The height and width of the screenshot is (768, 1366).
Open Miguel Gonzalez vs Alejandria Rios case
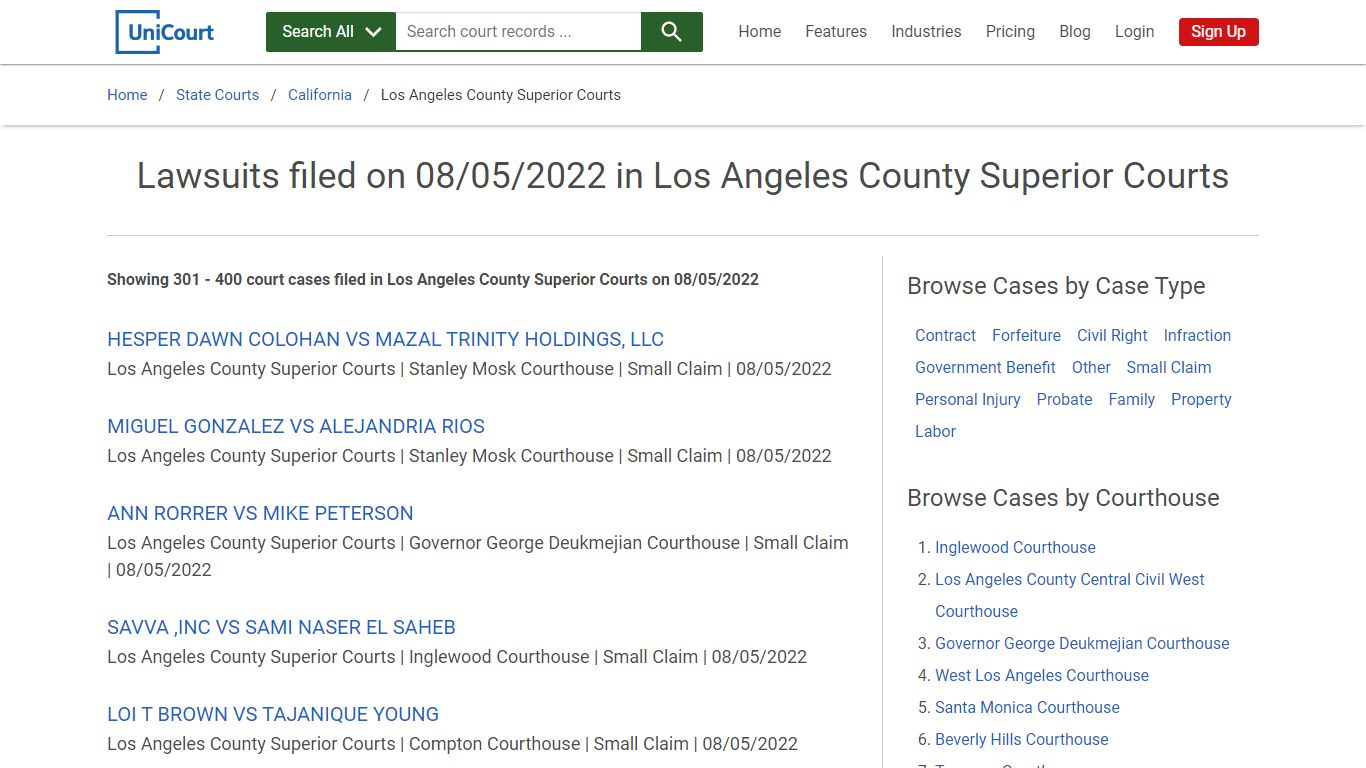(x=296, y=426)
